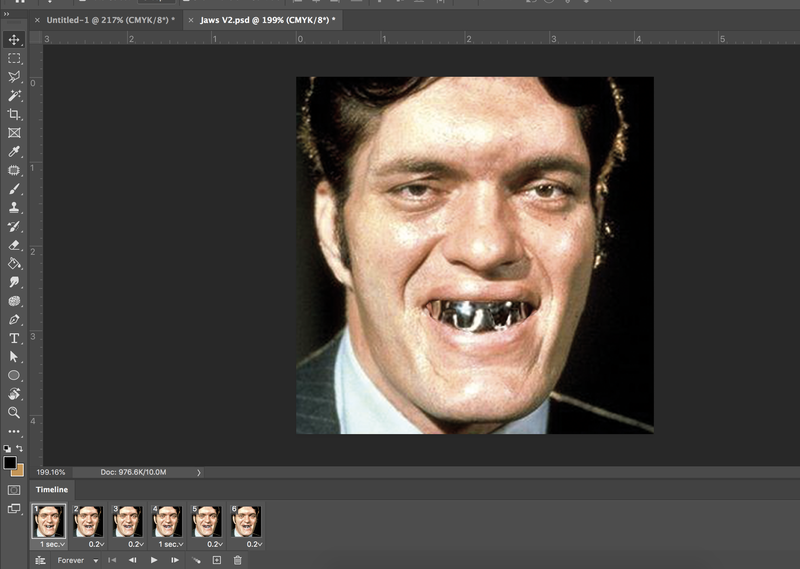
Task: Select the Zoom magnifier tool
Action: (x=14, y=412)
